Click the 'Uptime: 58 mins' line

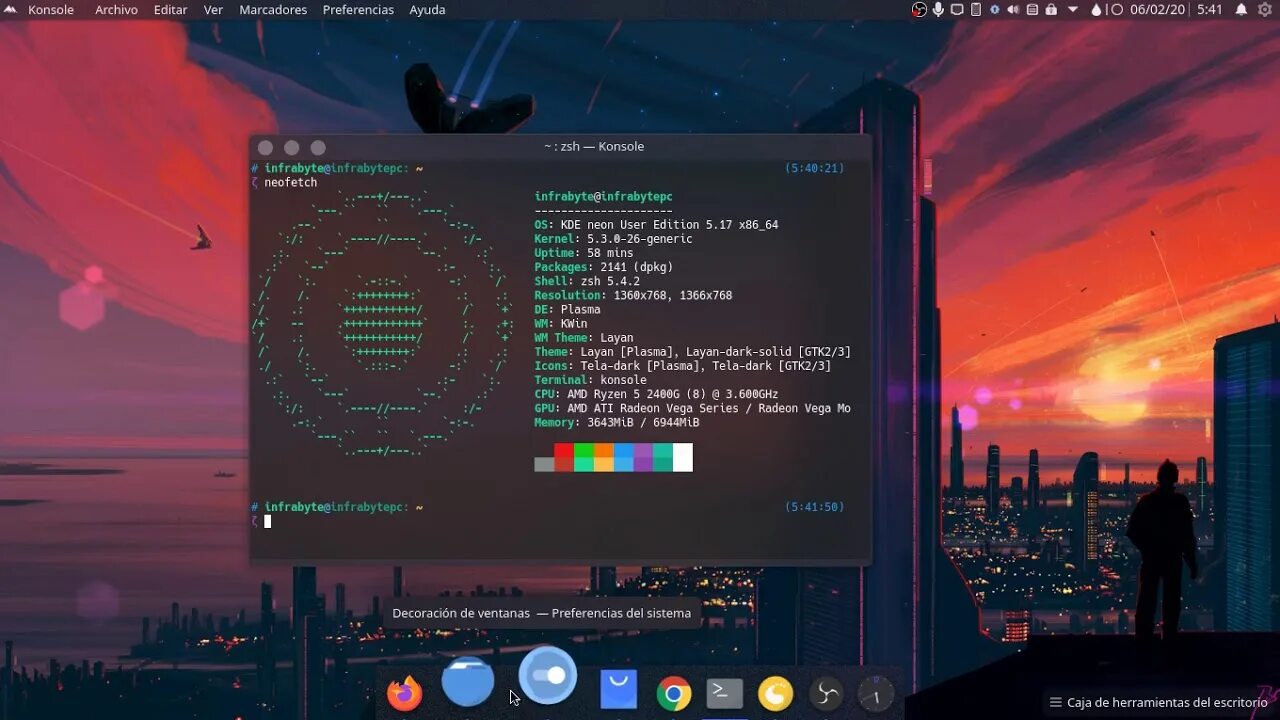[x=584, y=254]
